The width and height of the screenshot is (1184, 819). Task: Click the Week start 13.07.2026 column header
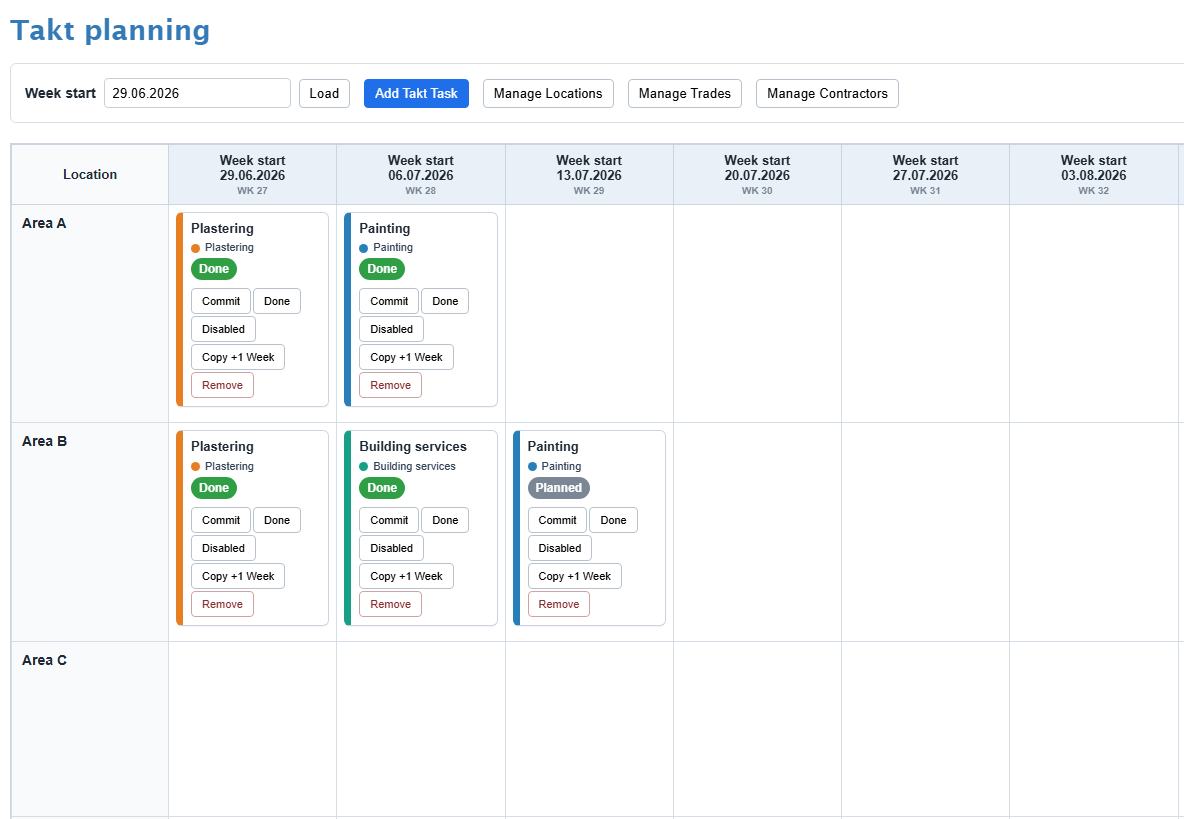pyautogui.click(x=589, y=174)
